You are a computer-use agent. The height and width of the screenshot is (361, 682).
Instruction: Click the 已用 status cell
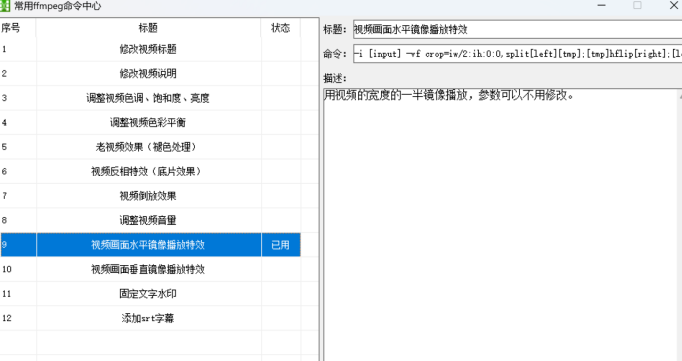click(x=281, y=245)
